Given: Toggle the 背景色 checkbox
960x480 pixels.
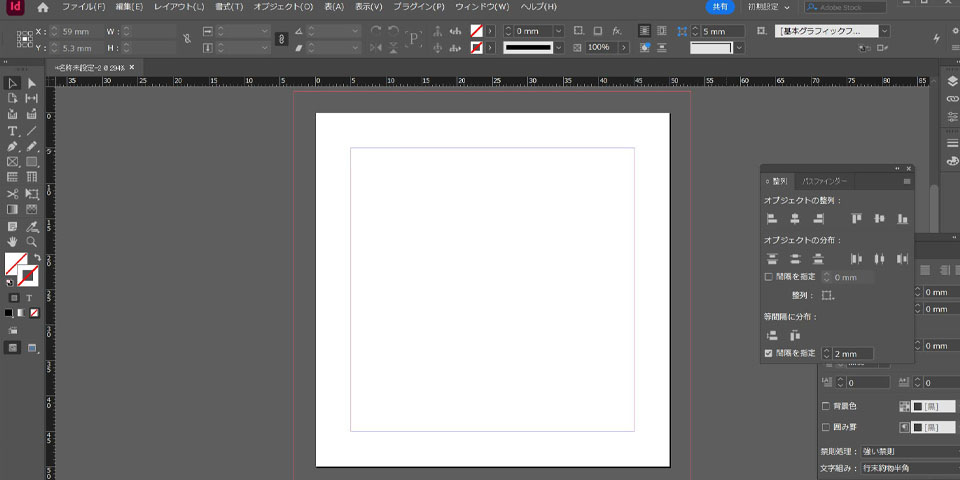Looking at the screenshot, I should click(825, 406).
